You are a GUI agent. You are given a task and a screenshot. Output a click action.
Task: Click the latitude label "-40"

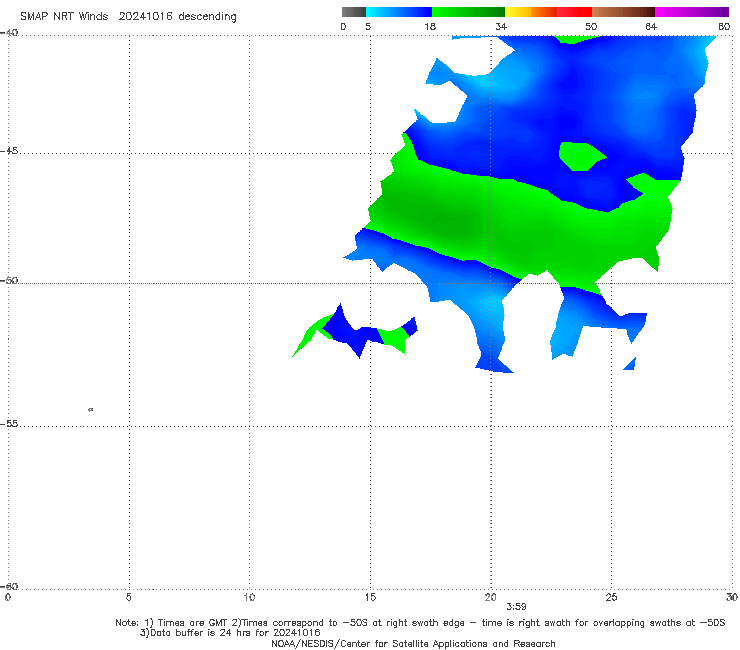click(x=9, y=33)
